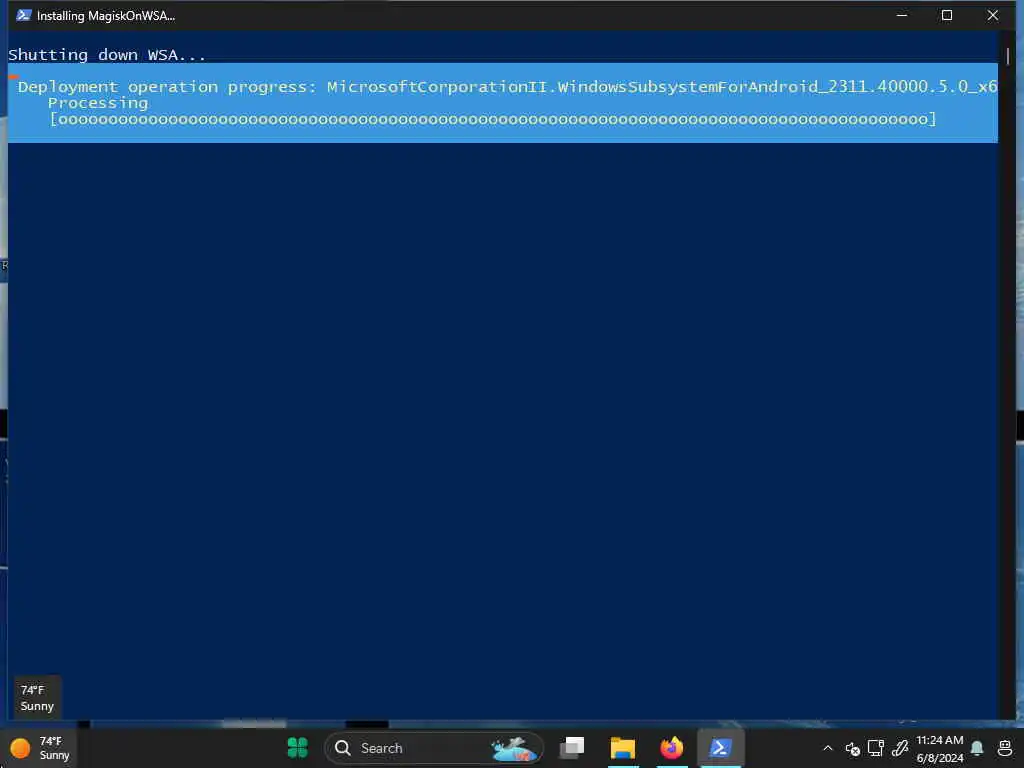The image size is (1024, 768).
Task: Click the deployment progress bar
Action: point(493,119)
